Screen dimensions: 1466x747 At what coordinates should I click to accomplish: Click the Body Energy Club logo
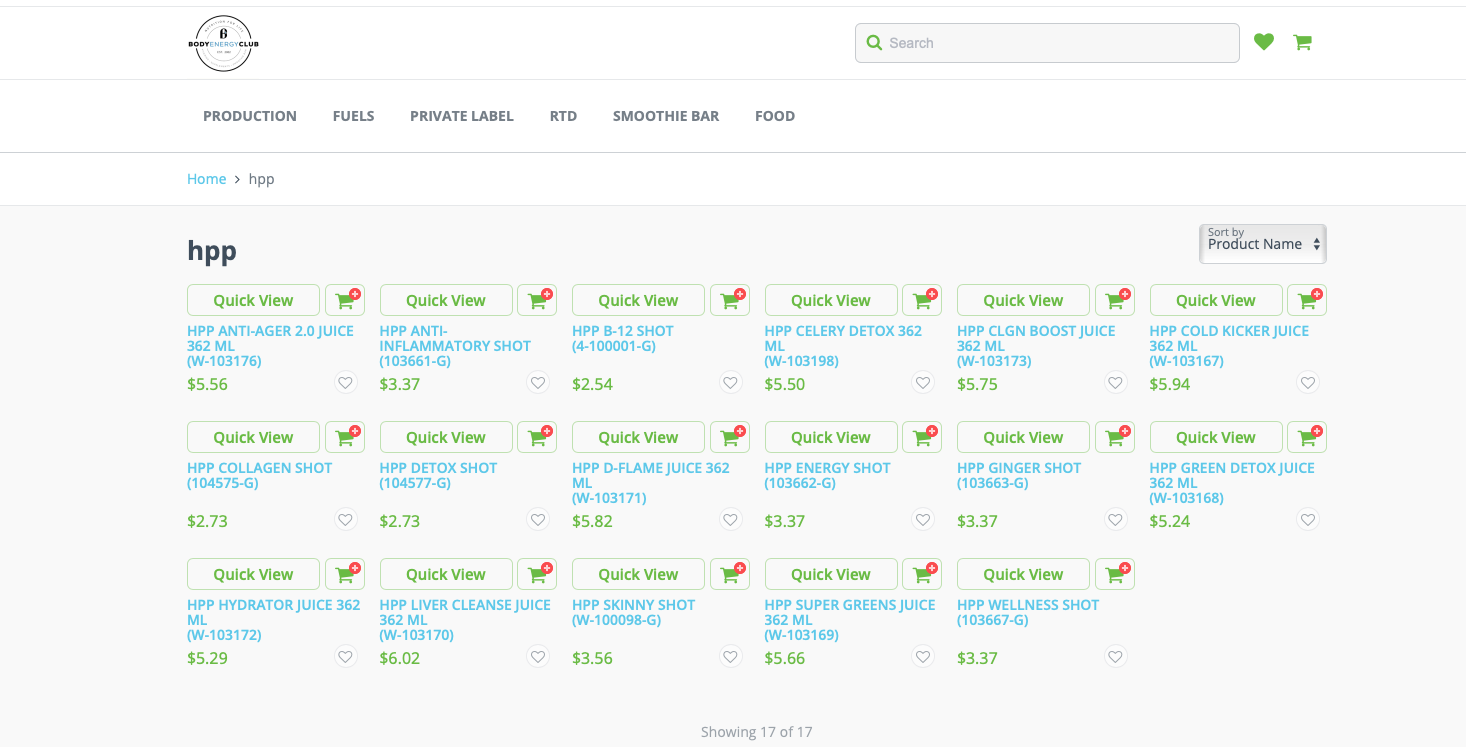coord(223,44)
